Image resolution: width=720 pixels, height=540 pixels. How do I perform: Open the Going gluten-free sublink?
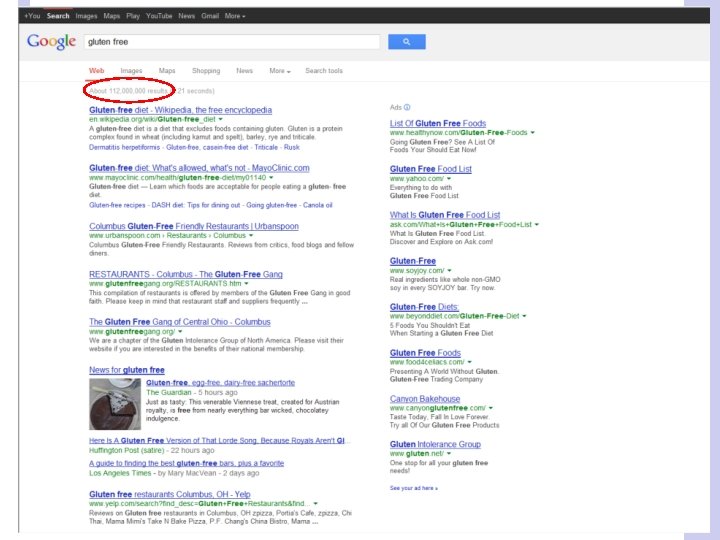point(271,205)
